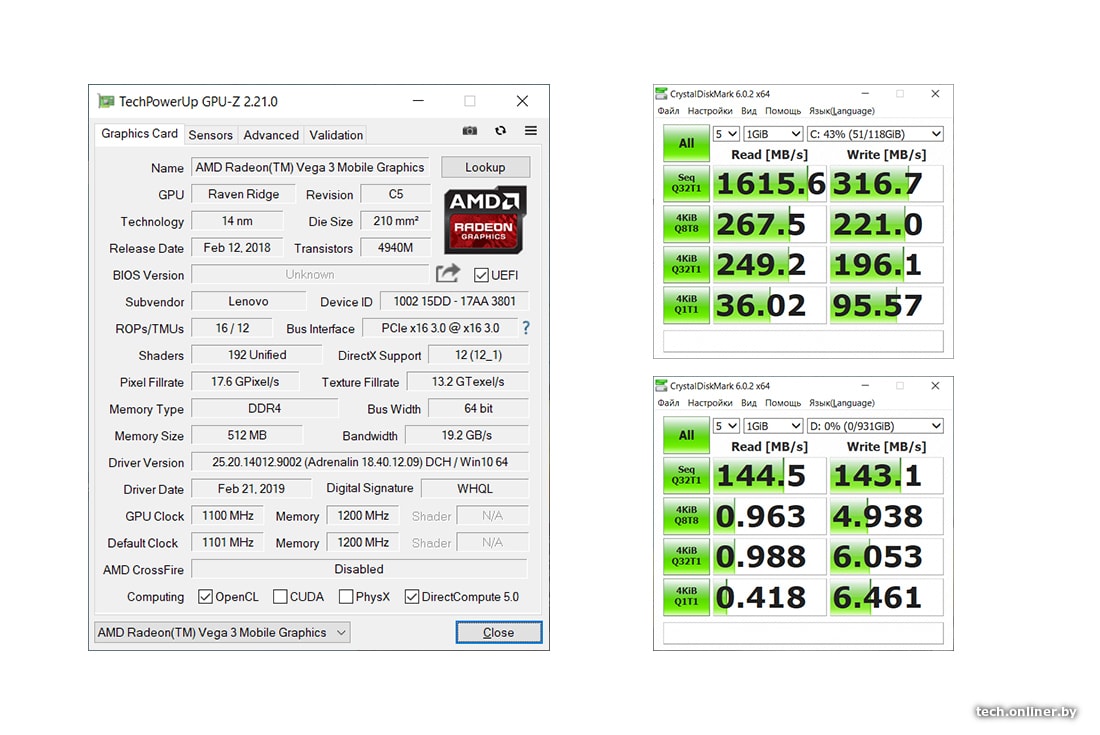Open 1GiB size dropdown in C: drive window
The width and height of the screenshot is (1100, 735).
tap(773, 134)
